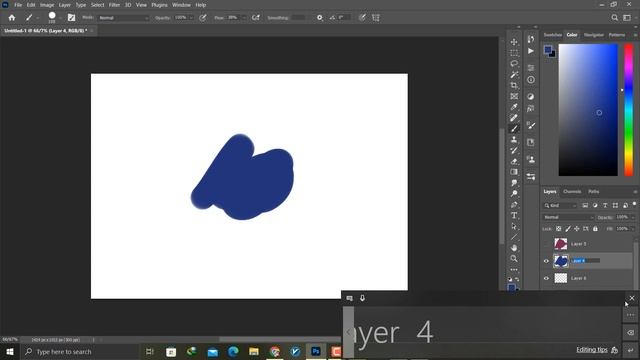Click the Search icon at top right

tap(614, 18)
